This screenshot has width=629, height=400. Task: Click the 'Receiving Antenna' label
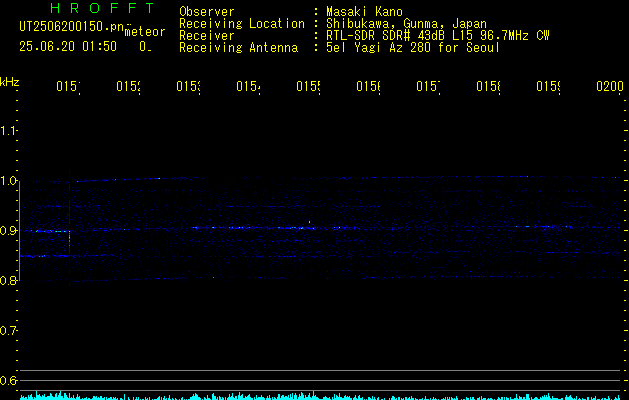click(239, 48)
